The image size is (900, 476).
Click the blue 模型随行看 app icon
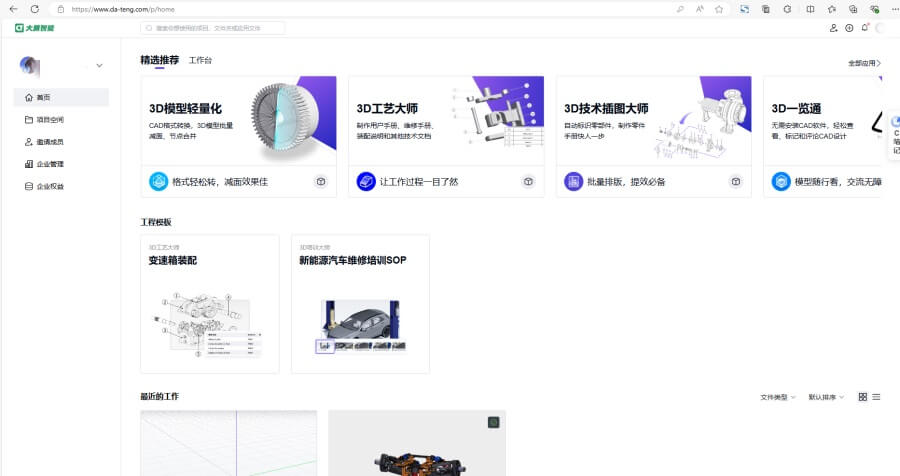(781, 181)
